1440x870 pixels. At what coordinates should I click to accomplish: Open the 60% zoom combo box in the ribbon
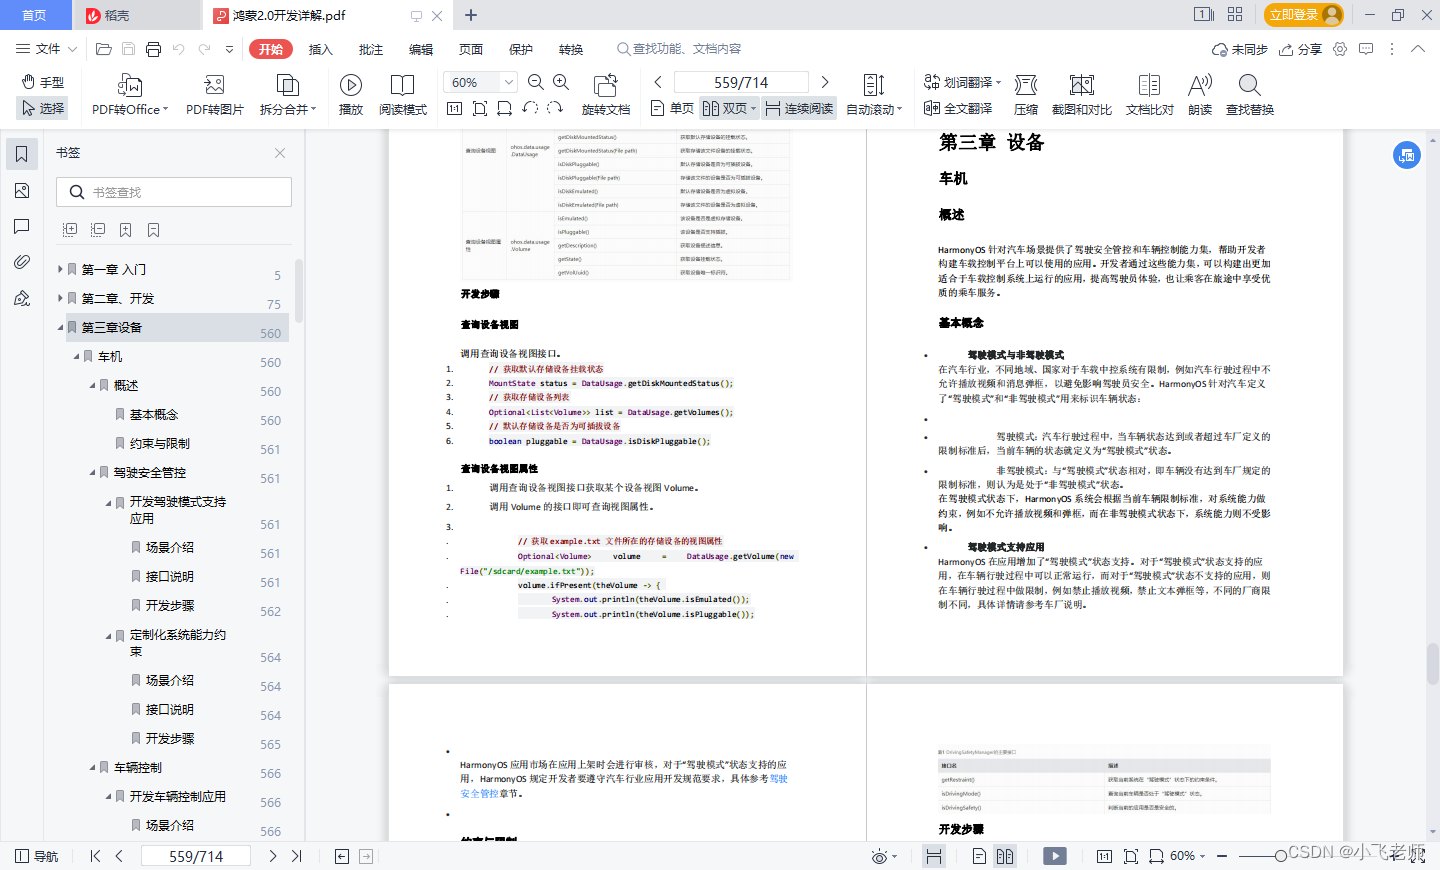click(480, 82)
